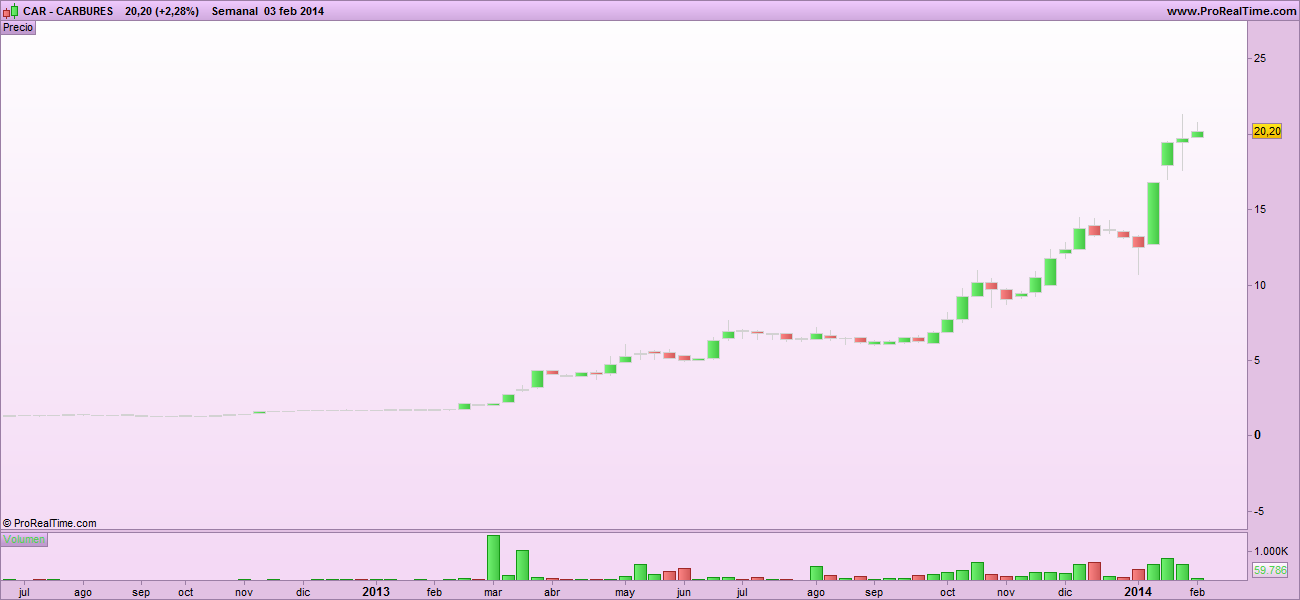This screenshot has height=600, width=1300.
Task: Click the candlestick chart icon beside CAR
Action: tap(10, 11)
